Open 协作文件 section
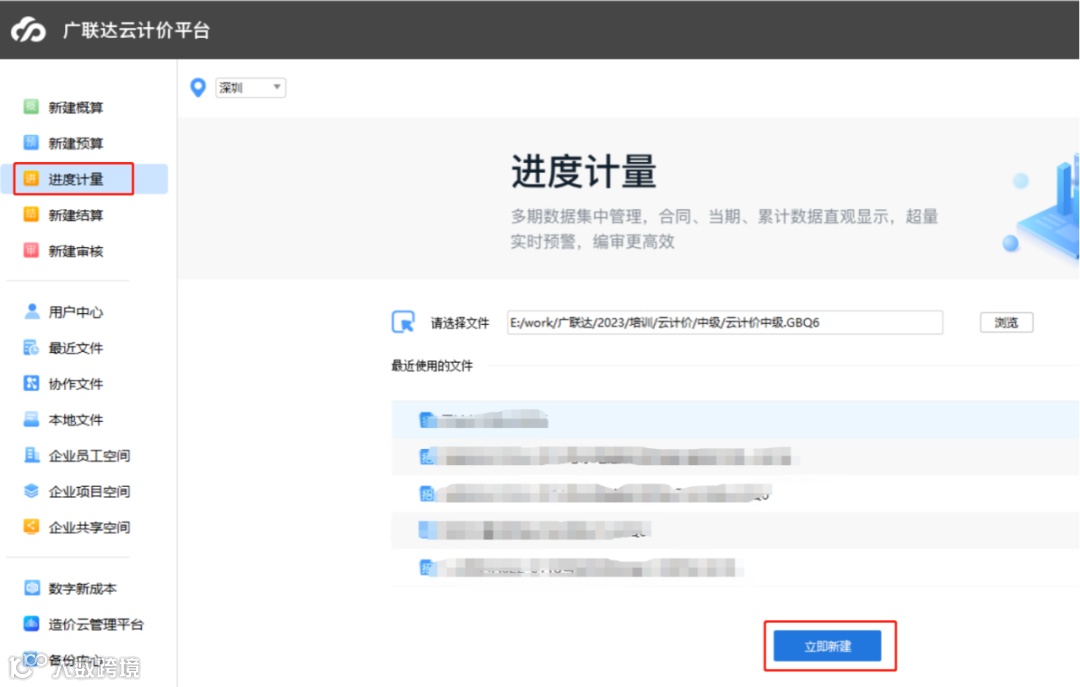 [76, 384]
